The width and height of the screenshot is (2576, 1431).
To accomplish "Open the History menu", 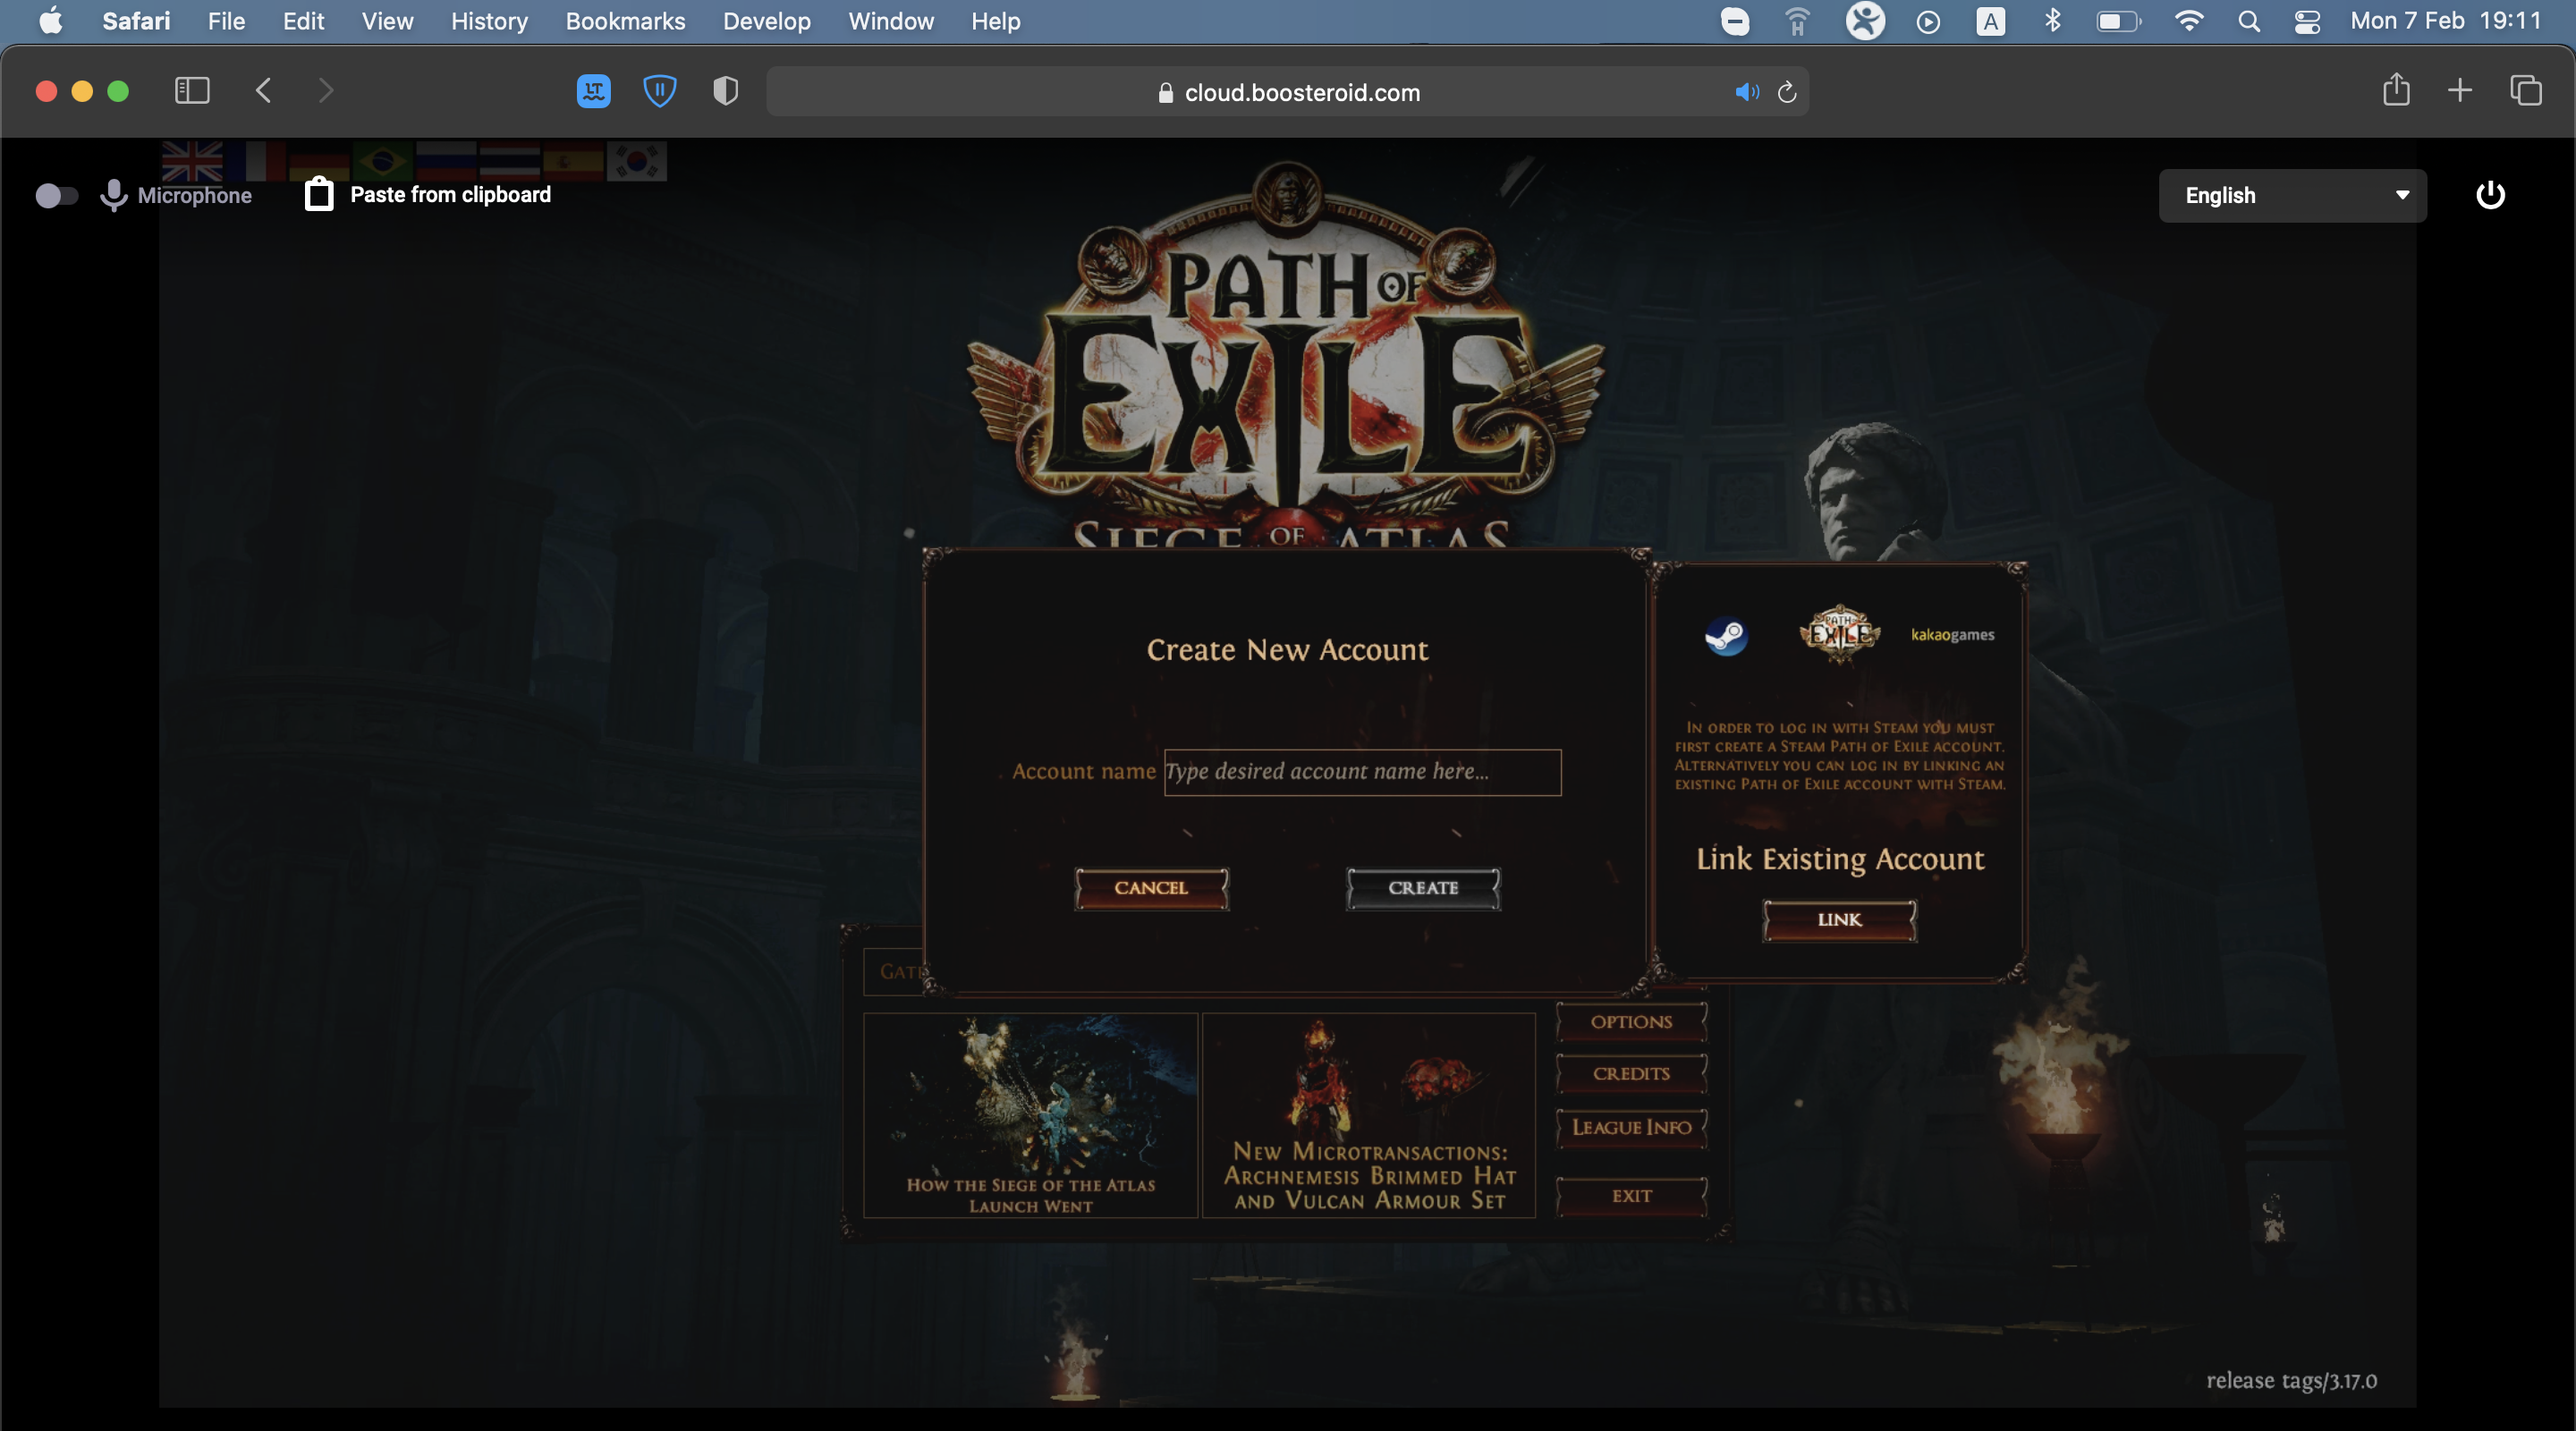I will 489,21.
